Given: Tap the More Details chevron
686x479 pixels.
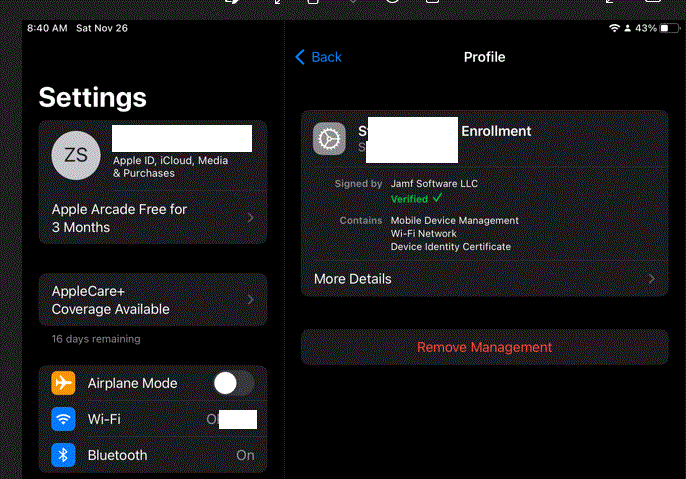Looking at the screenshot, I should [652, 279].
